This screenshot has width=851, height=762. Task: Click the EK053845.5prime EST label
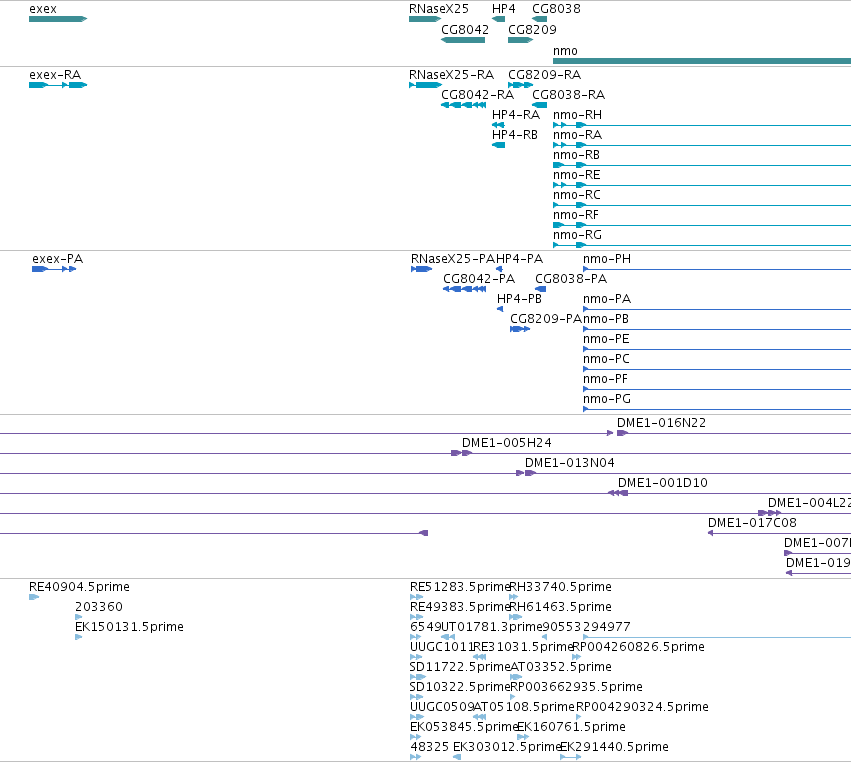[x=463, y=727]
